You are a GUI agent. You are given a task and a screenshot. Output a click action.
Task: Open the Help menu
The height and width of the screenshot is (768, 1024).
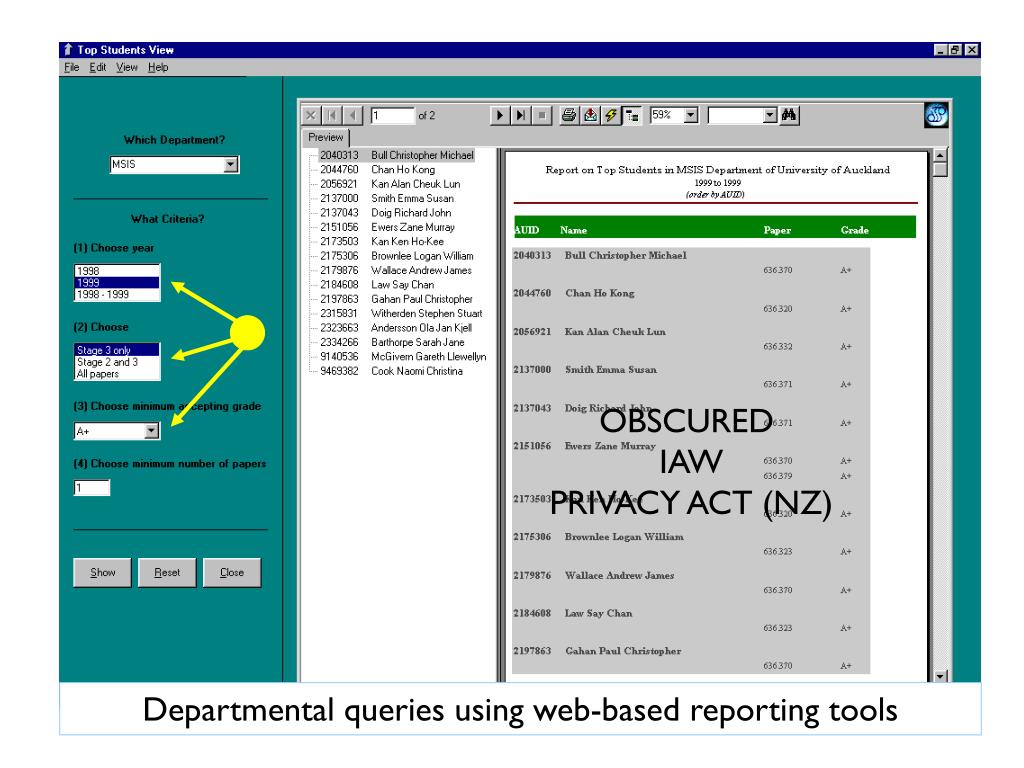[158, 67]
